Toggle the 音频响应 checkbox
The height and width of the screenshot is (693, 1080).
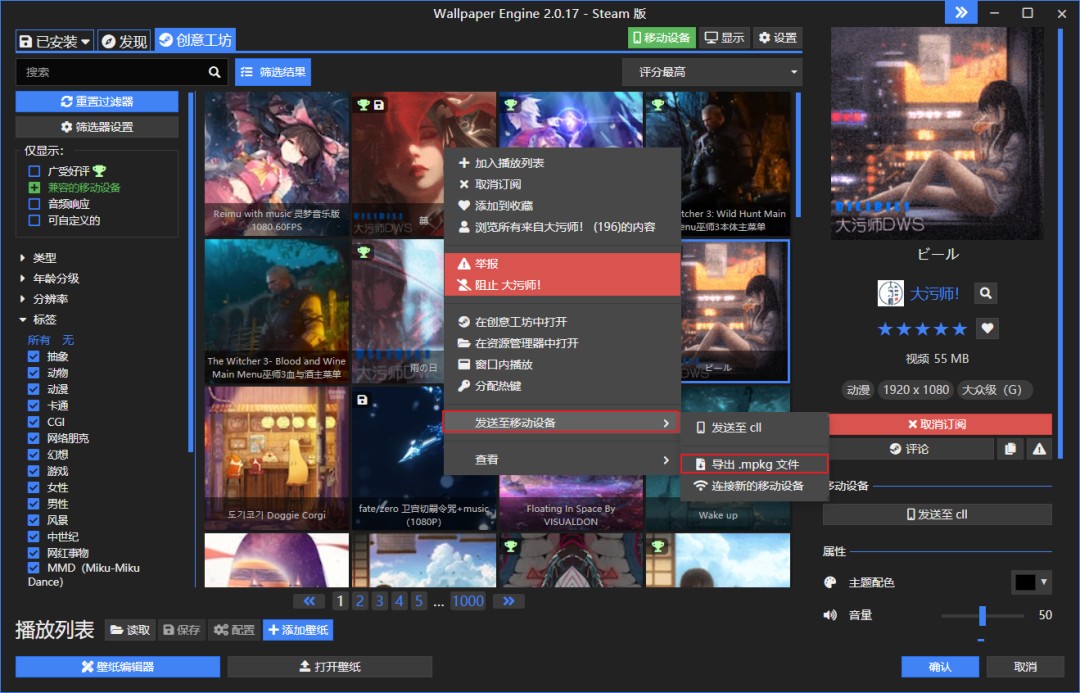point(34,204)
